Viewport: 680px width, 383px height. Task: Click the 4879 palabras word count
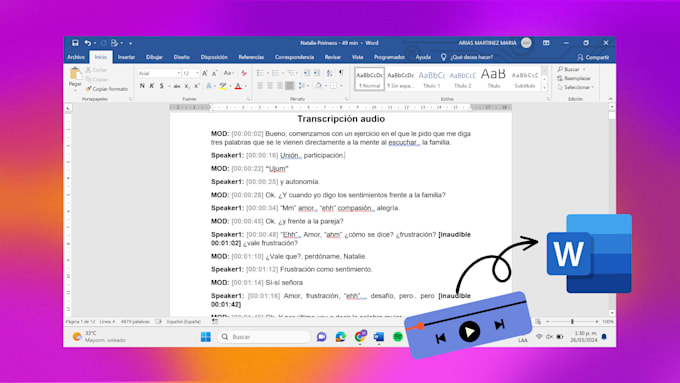[x=135, y=322]
